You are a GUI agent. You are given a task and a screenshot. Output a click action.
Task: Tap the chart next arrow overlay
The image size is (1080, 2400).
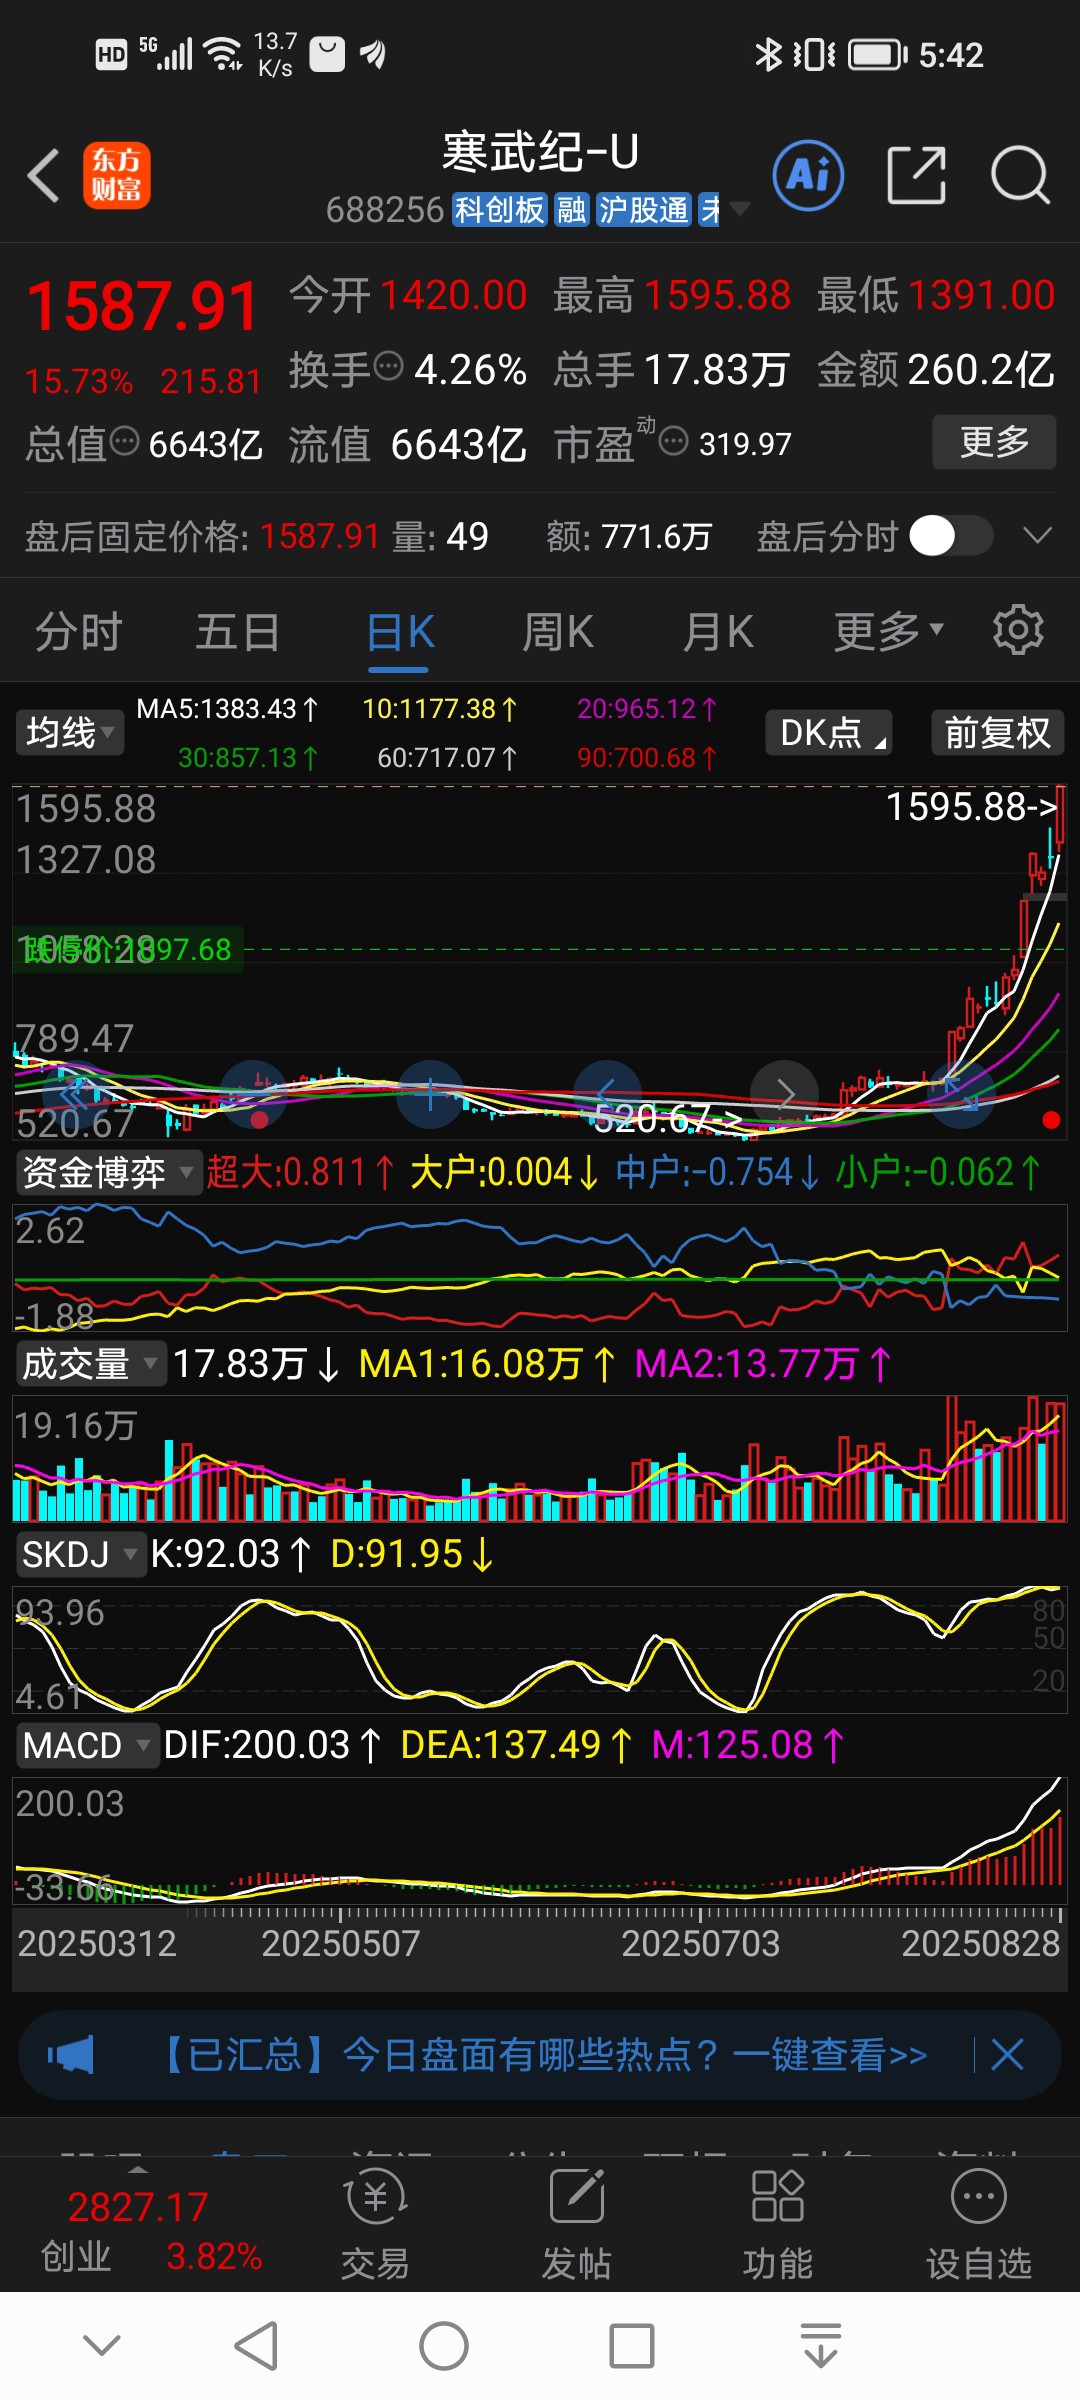tap(785, 1094)
